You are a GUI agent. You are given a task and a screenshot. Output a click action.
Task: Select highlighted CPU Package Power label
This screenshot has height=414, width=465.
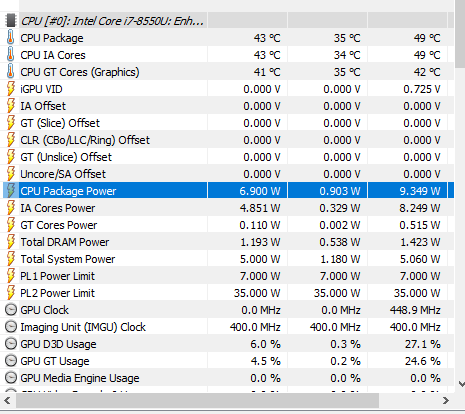click(x=68, y=191)
